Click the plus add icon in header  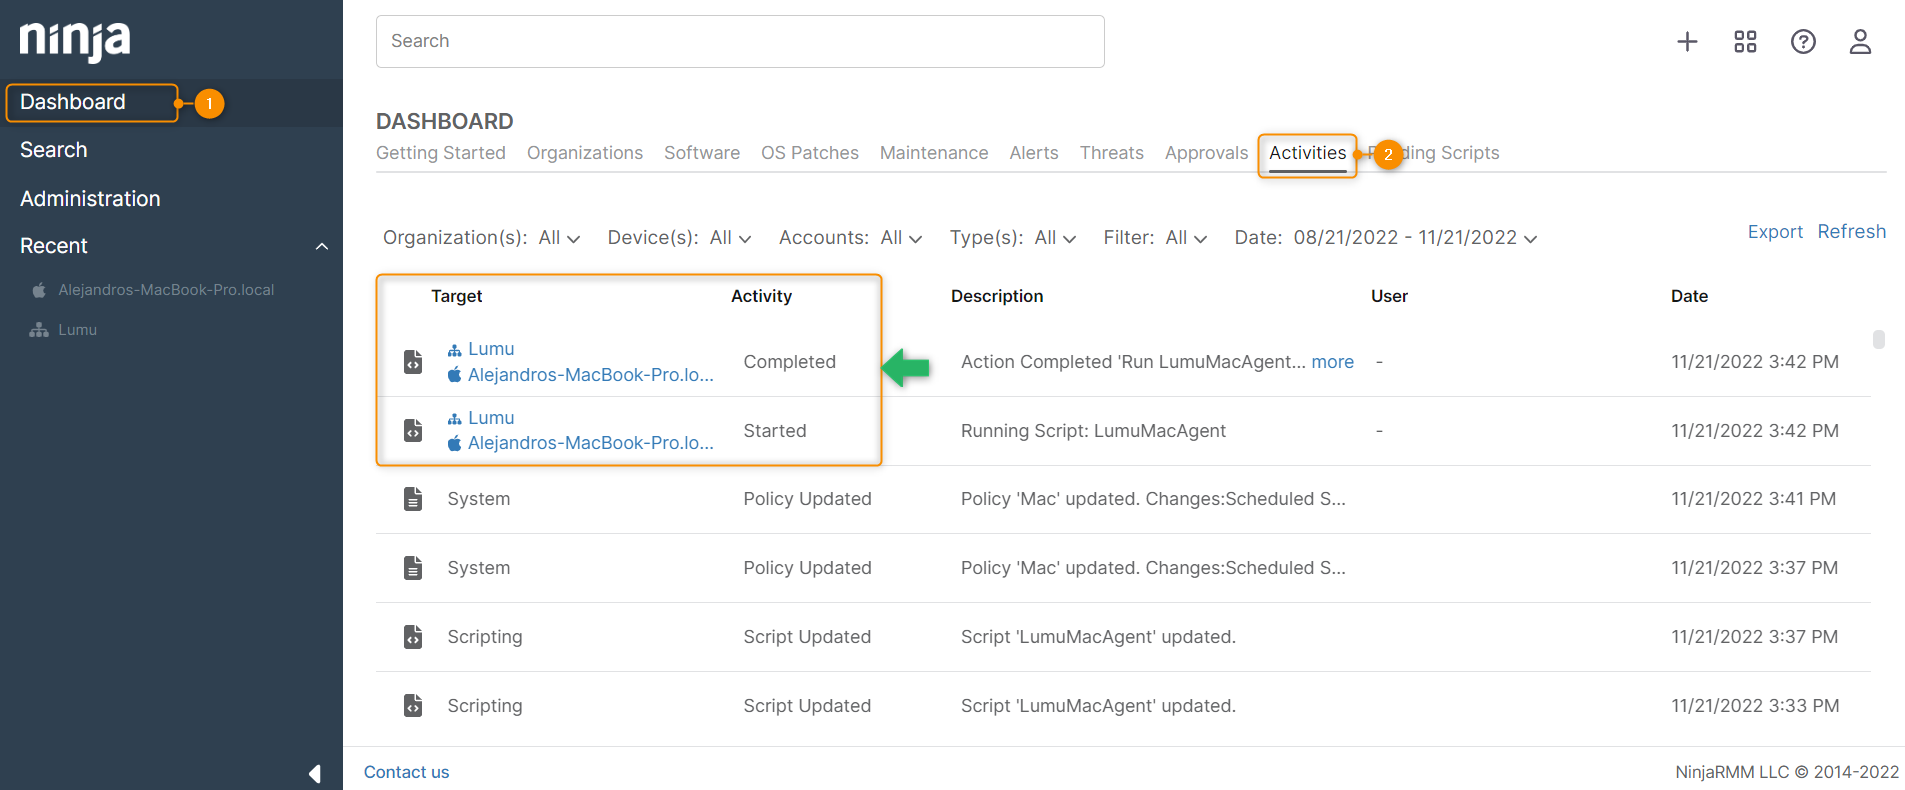(1687, 41)
